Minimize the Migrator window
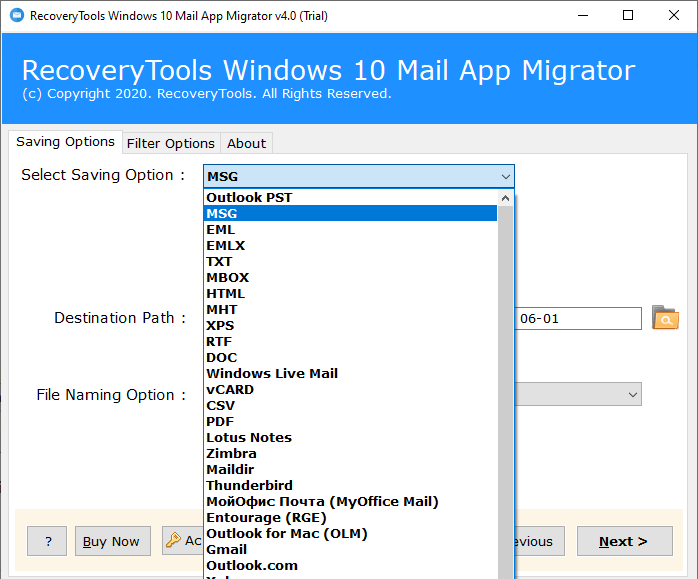 click(x=583, y=16)
